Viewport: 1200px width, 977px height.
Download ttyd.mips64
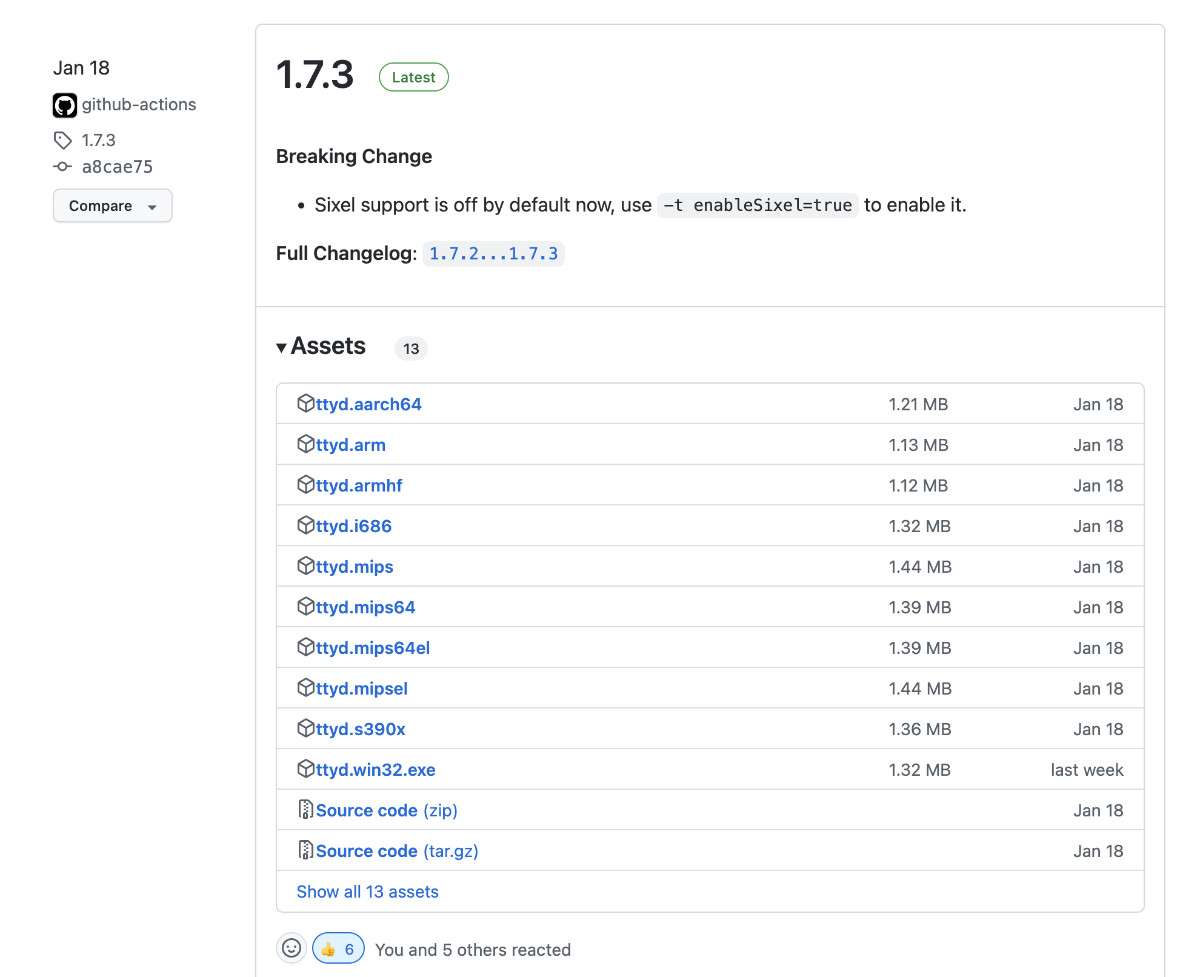[366, 607]
